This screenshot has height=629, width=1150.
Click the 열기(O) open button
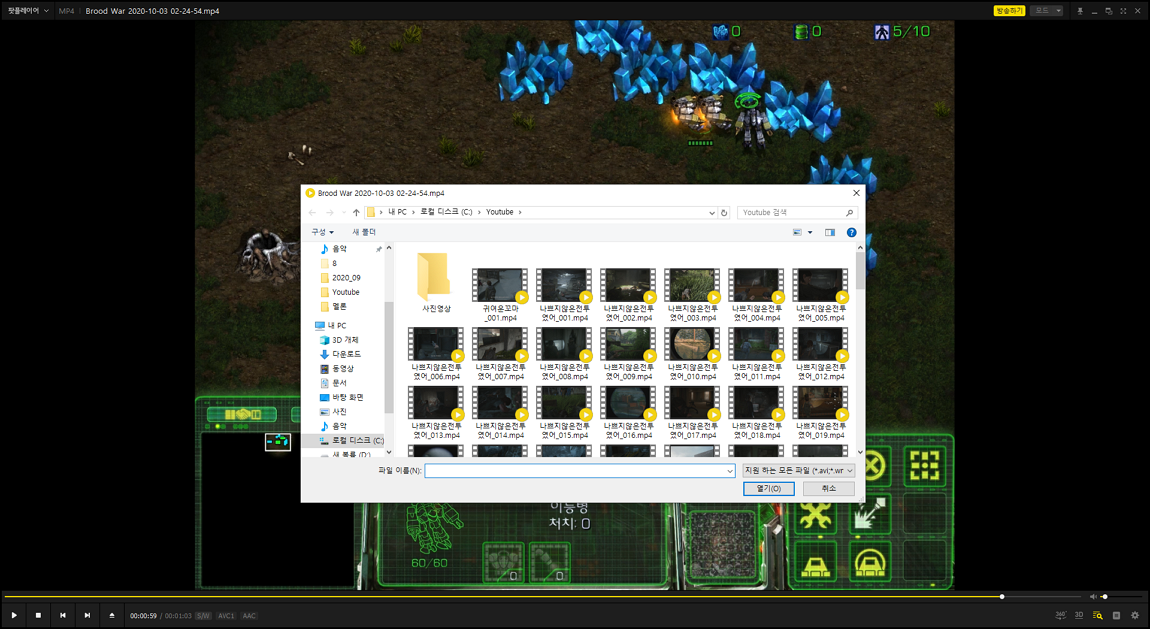[x=769, y=488]
